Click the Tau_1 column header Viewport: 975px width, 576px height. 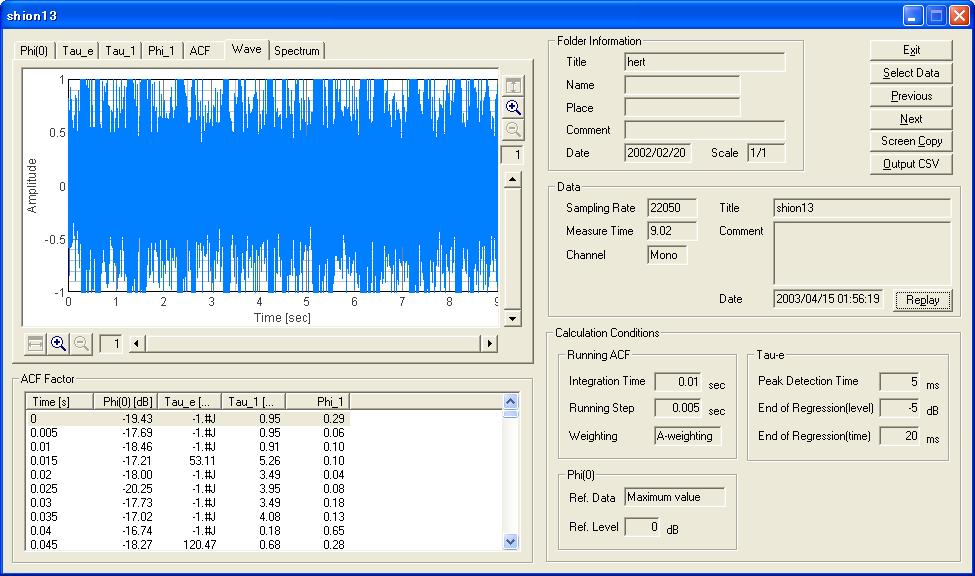[254, 402]
